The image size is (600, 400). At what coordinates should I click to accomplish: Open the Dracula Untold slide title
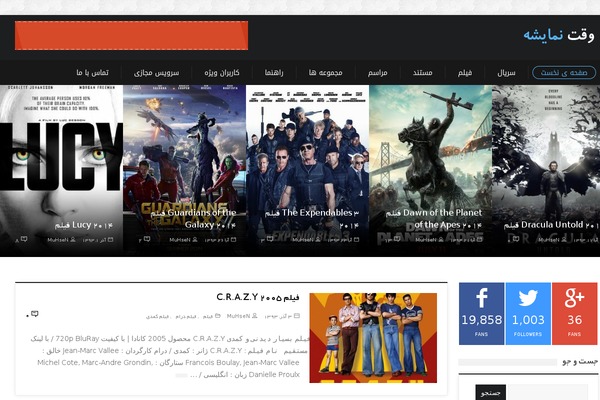click(x=551, y=225)
